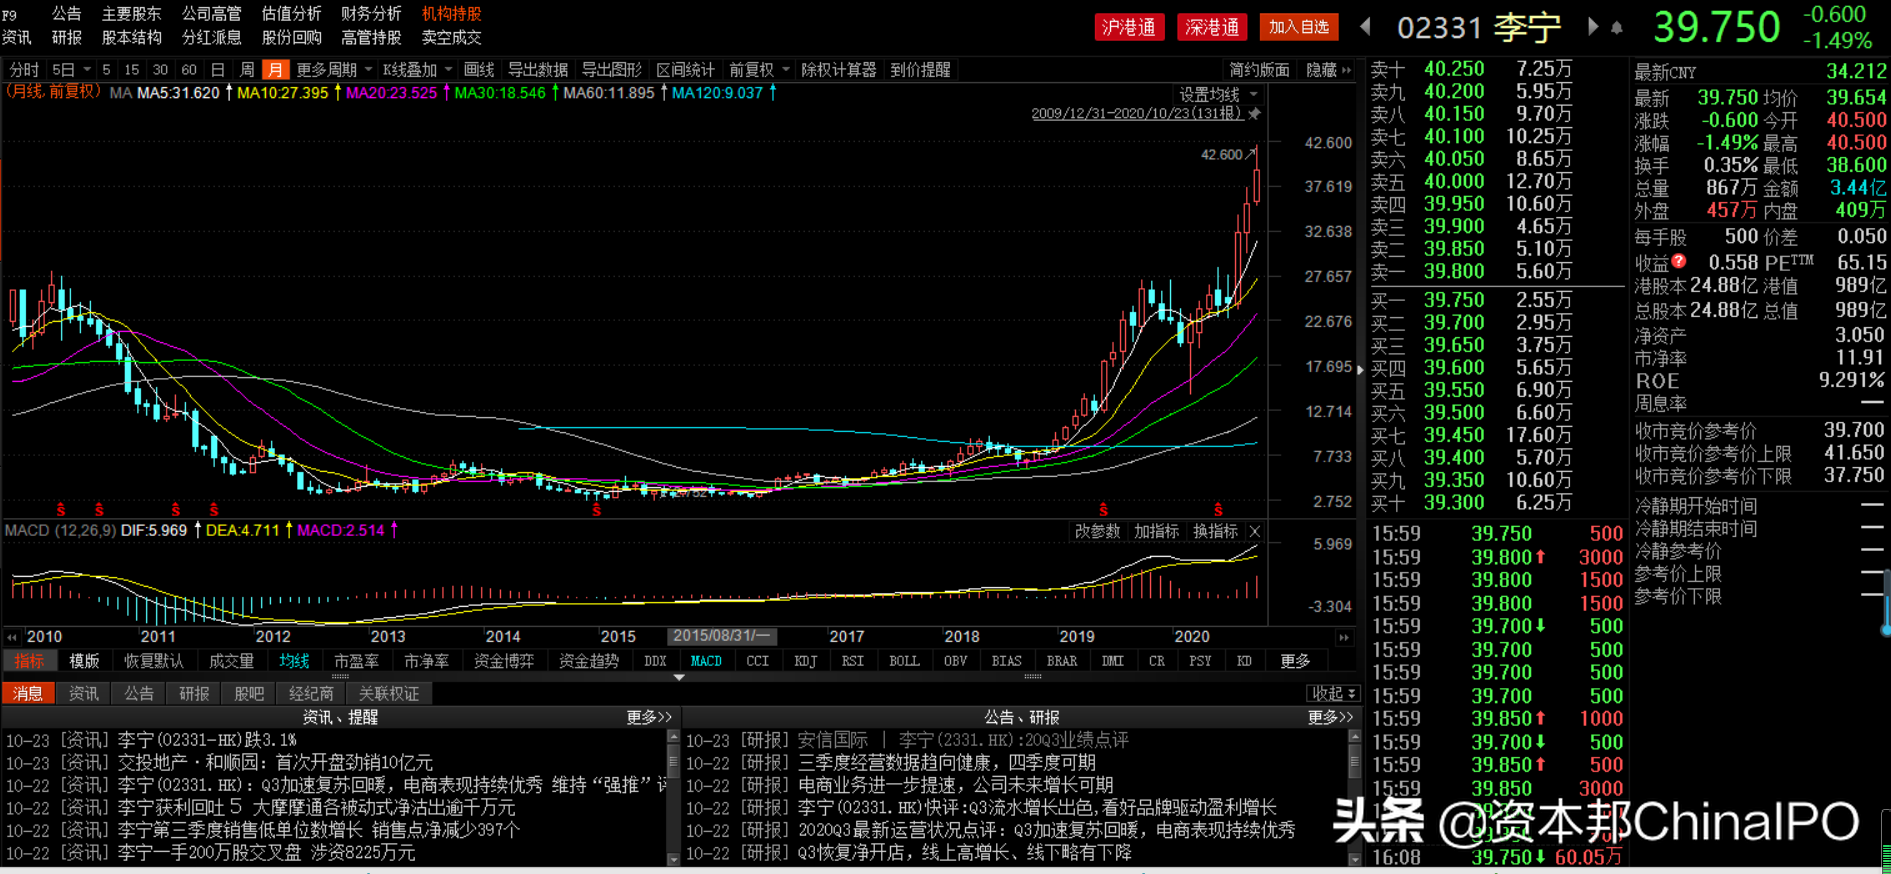Select the 60 minute period
1891x874 pixels.
[189, 70]
